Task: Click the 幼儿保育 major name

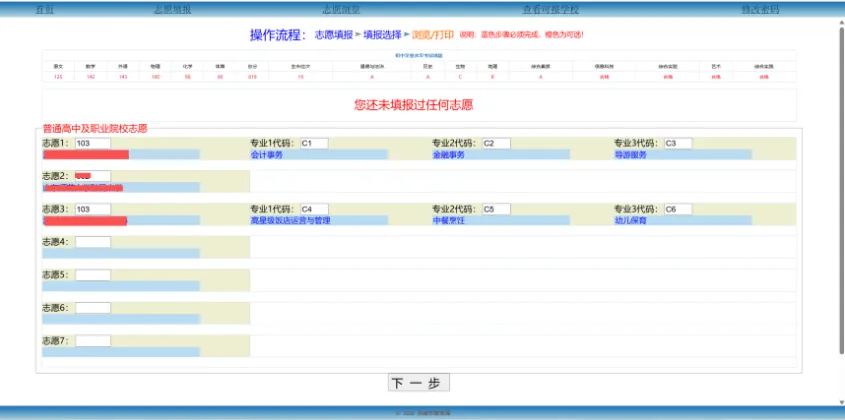Action: point(631,221)
